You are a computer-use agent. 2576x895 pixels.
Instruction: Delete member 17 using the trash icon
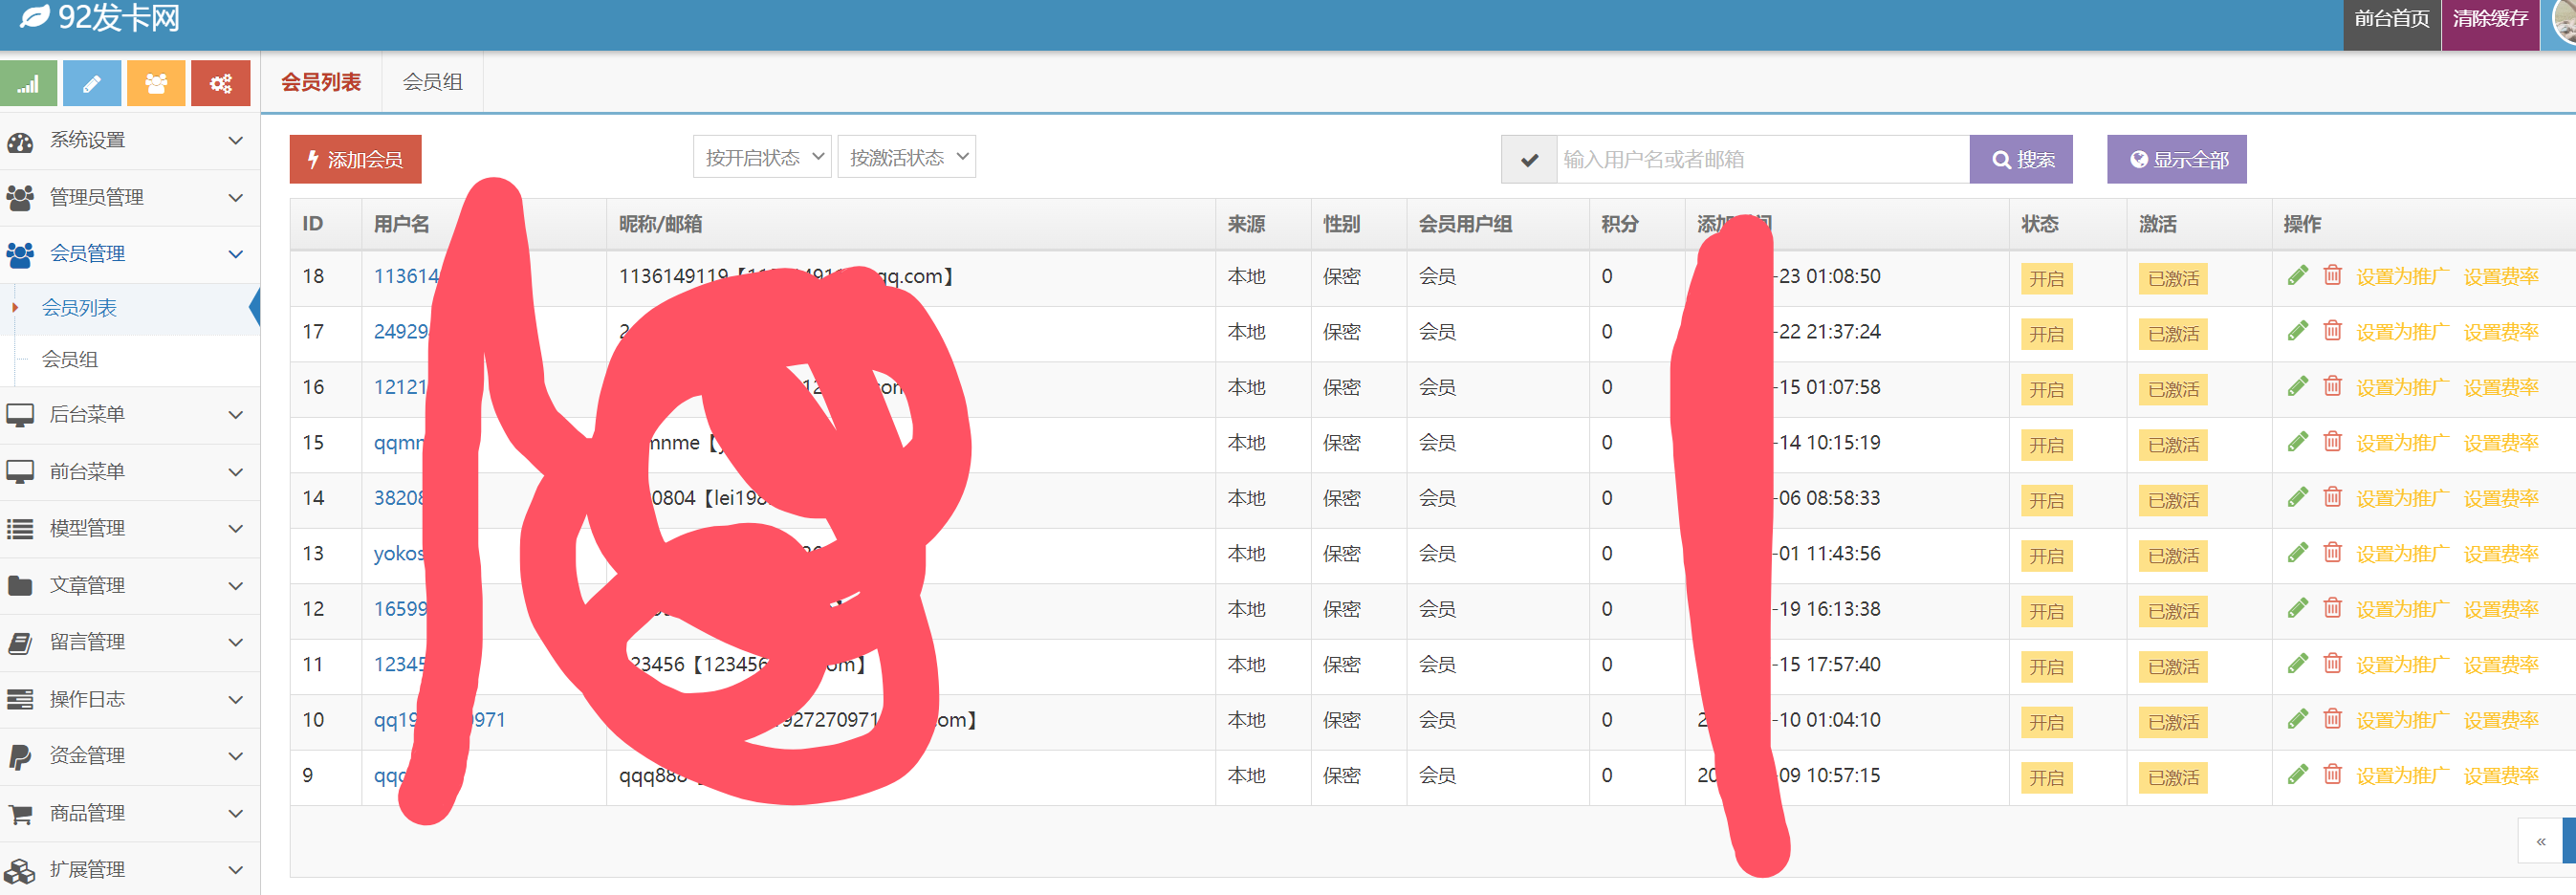coord(2332,331)
